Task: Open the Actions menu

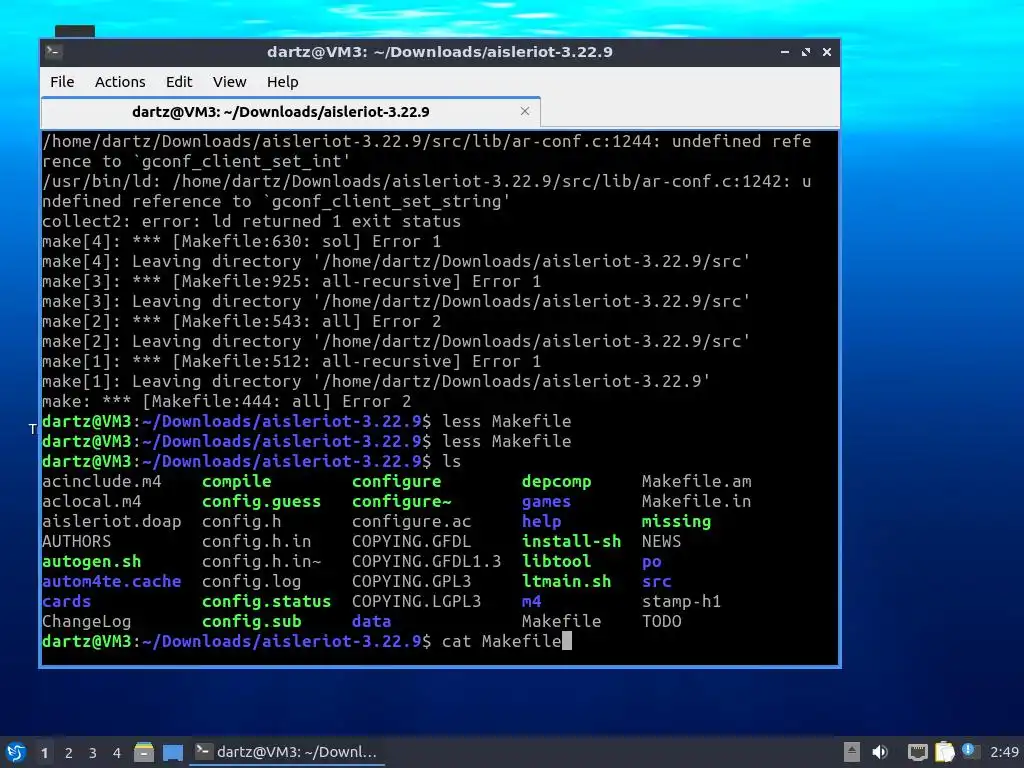Action: pyautogui.click(x=120, y=82)
